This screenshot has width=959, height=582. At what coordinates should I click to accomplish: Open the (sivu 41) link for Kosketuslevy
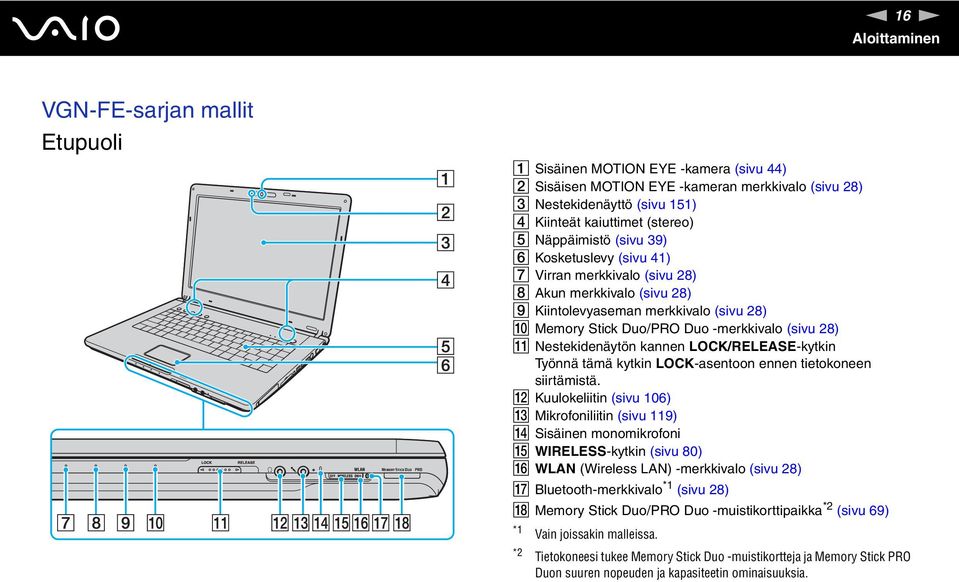644,257
